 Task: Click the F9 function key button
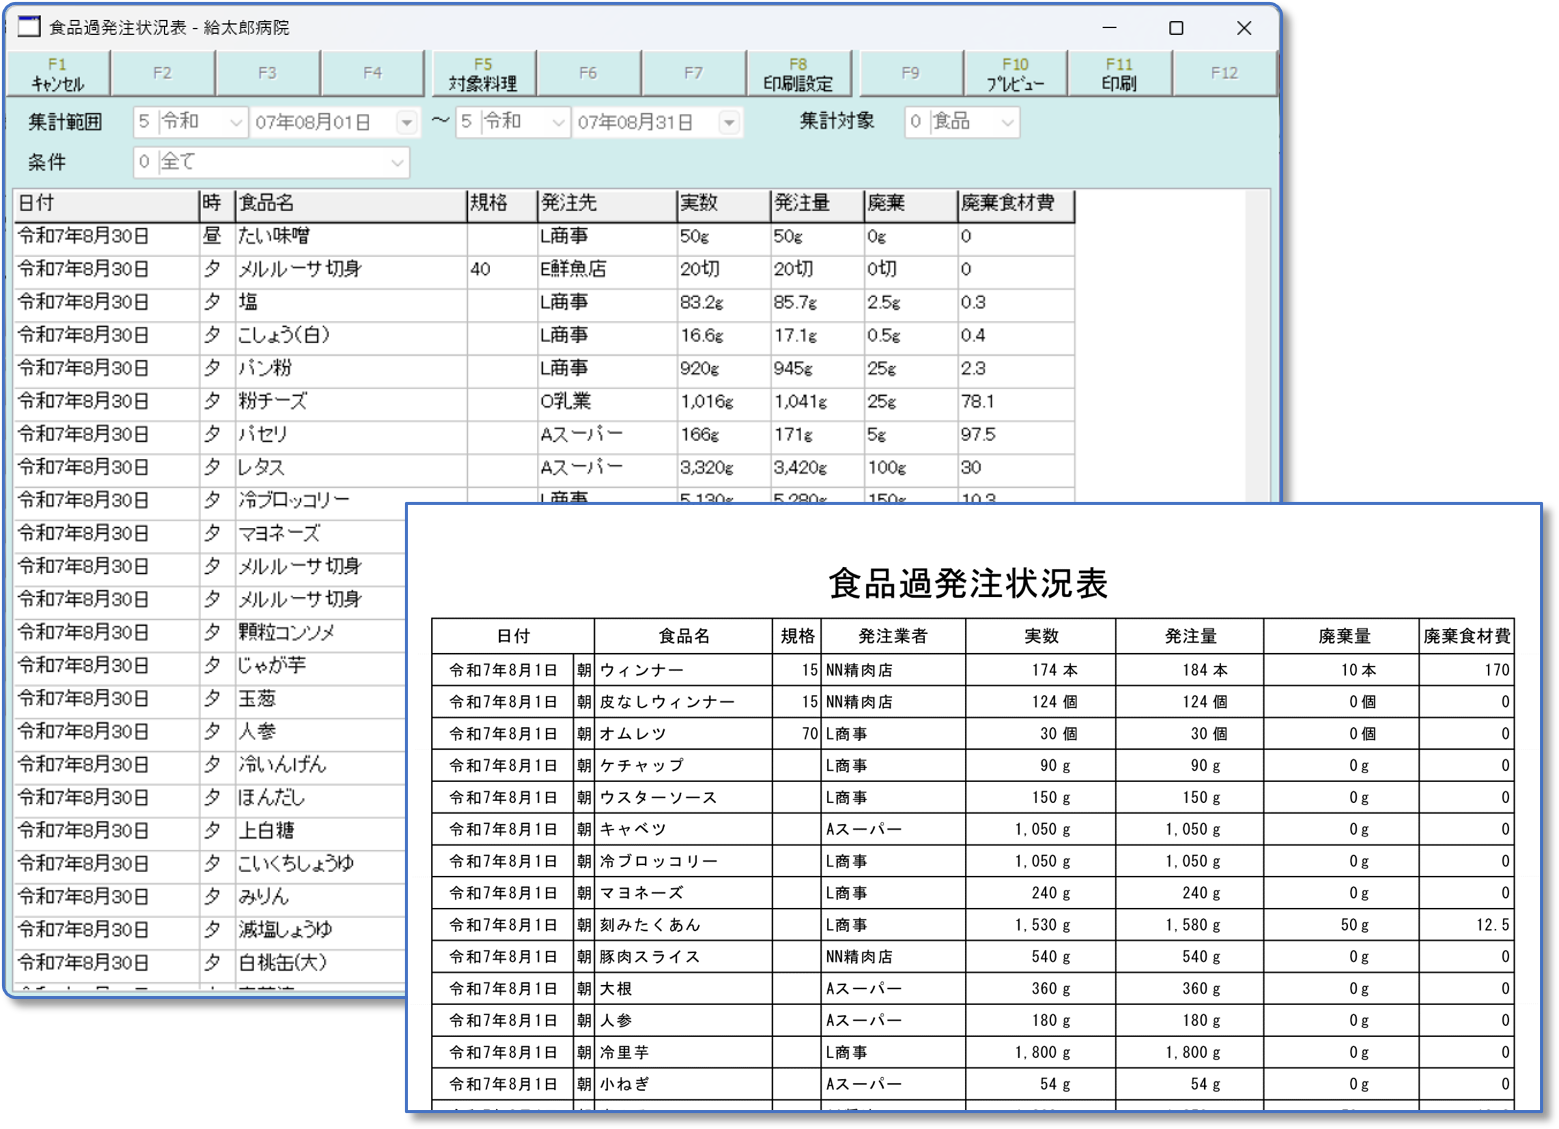point(910,72)
